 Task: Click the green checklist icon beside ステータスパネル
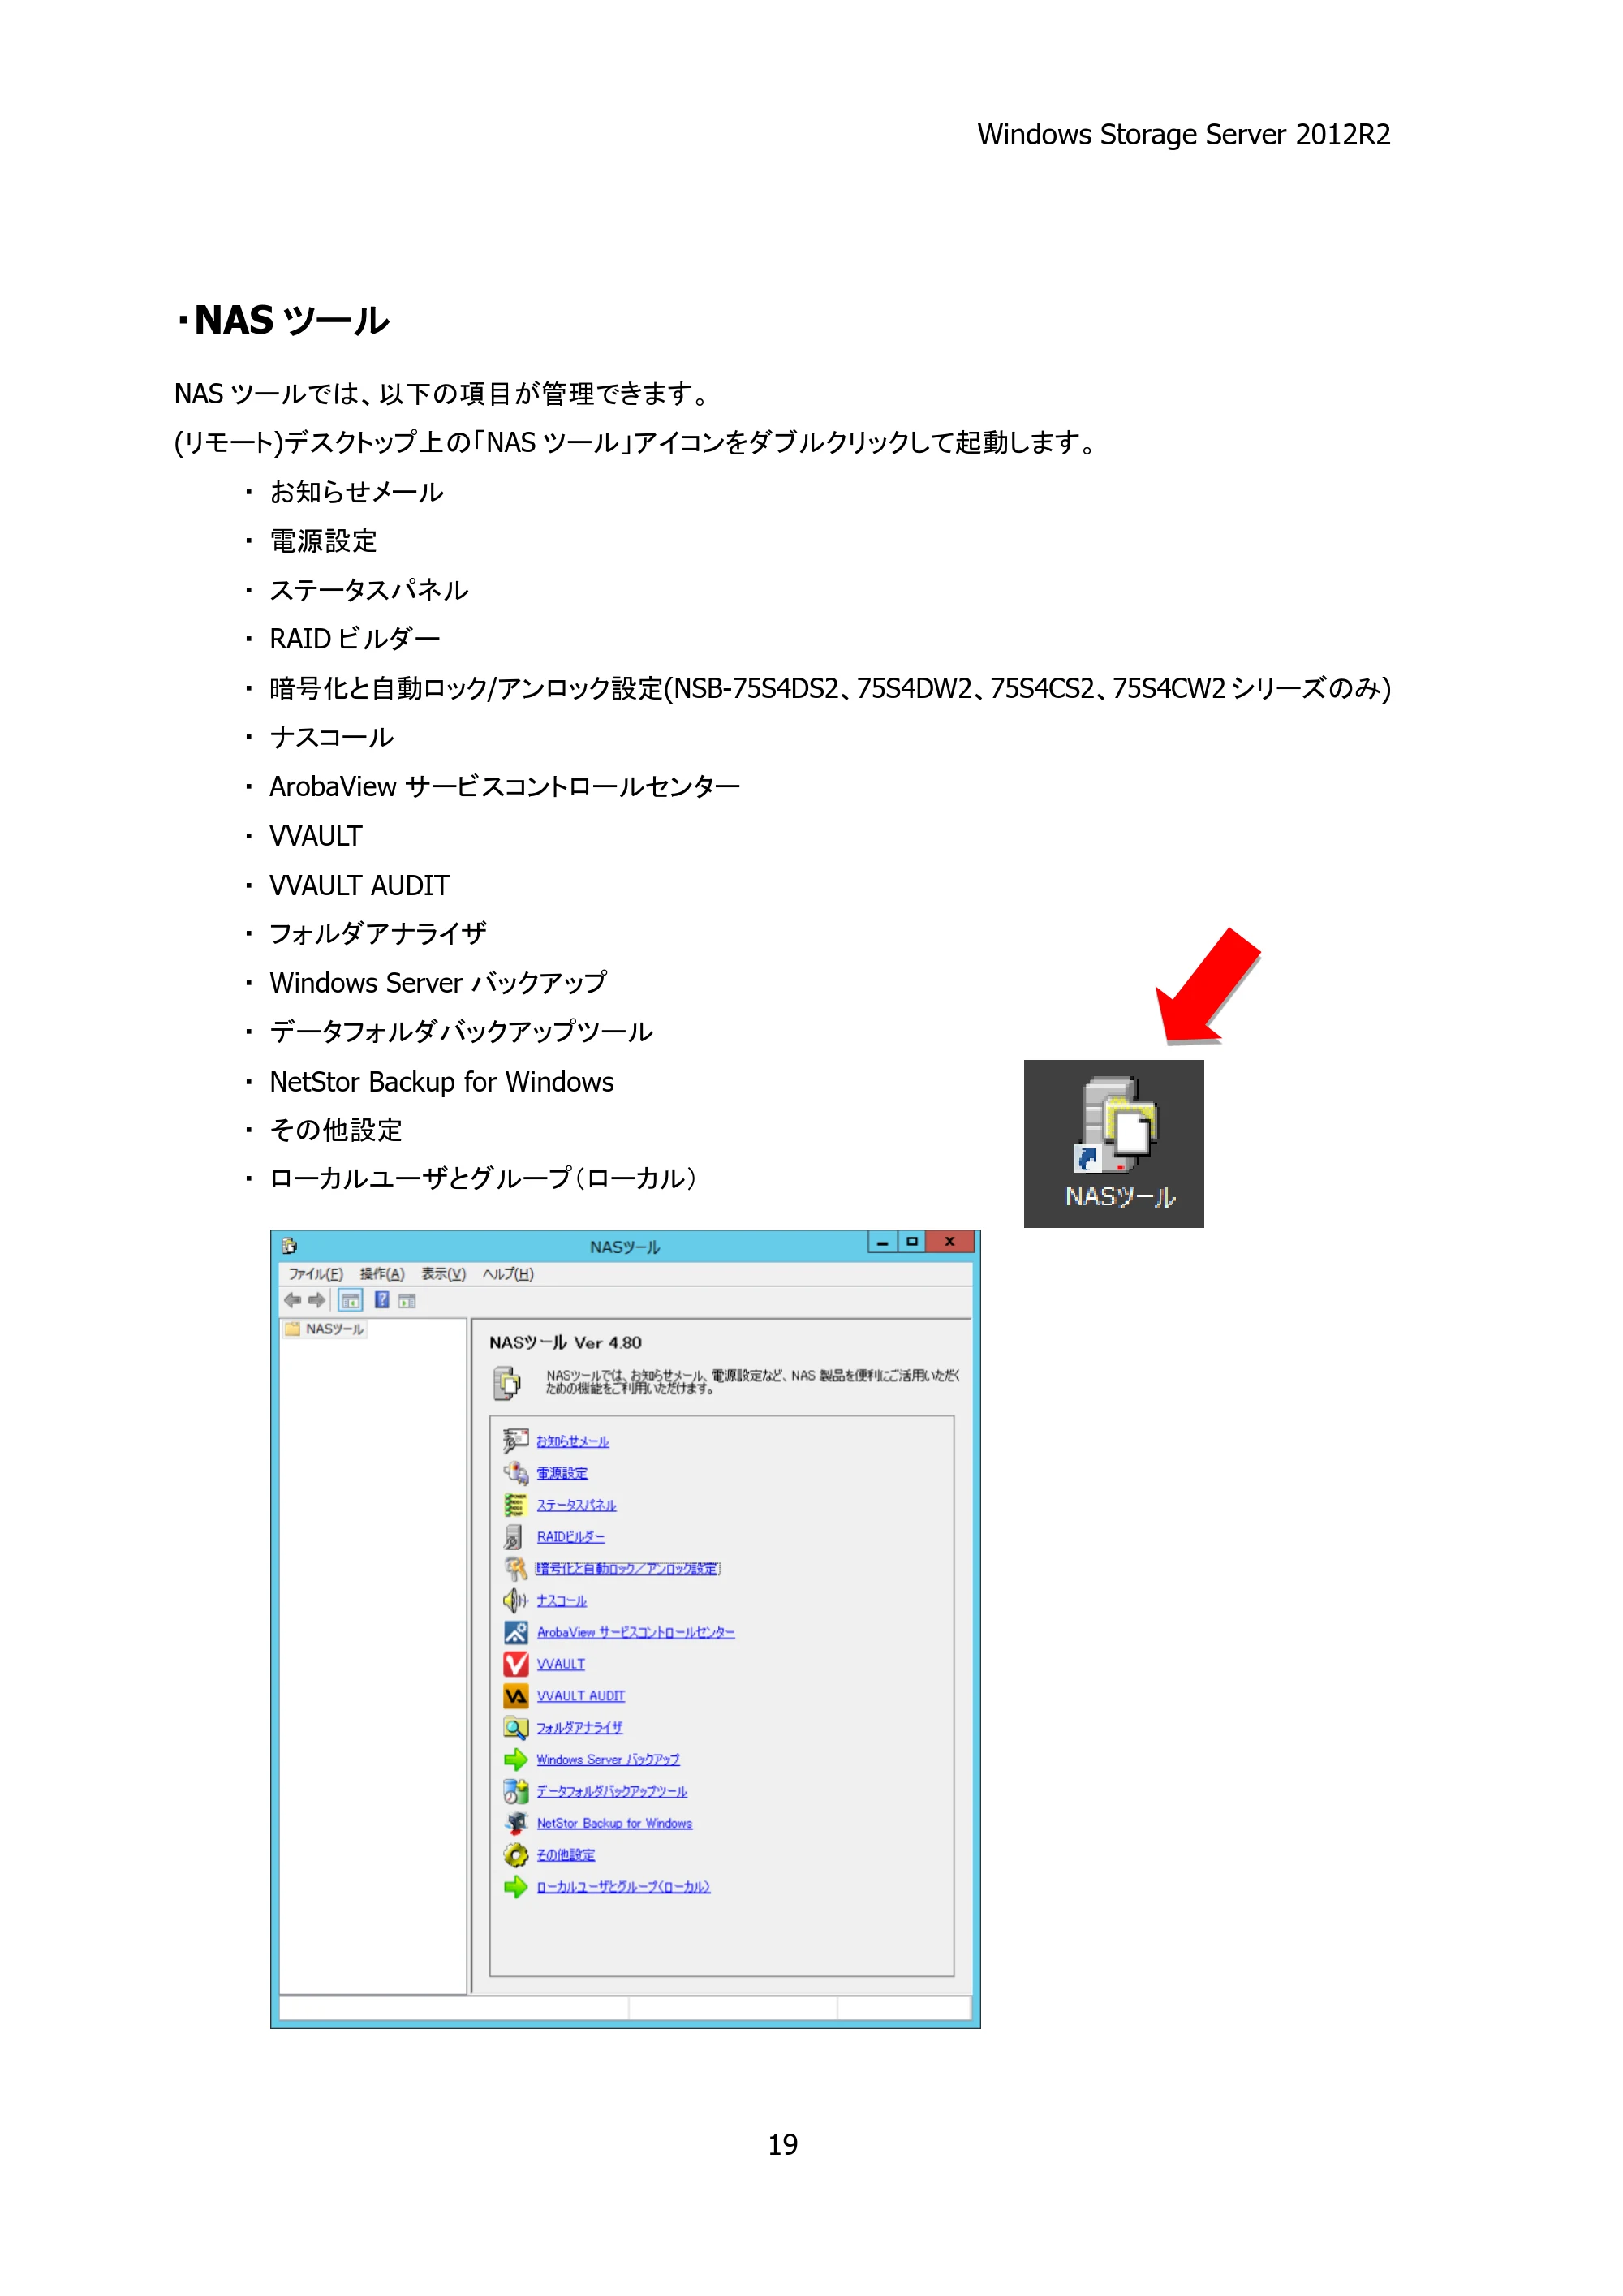click(515, 1505)
